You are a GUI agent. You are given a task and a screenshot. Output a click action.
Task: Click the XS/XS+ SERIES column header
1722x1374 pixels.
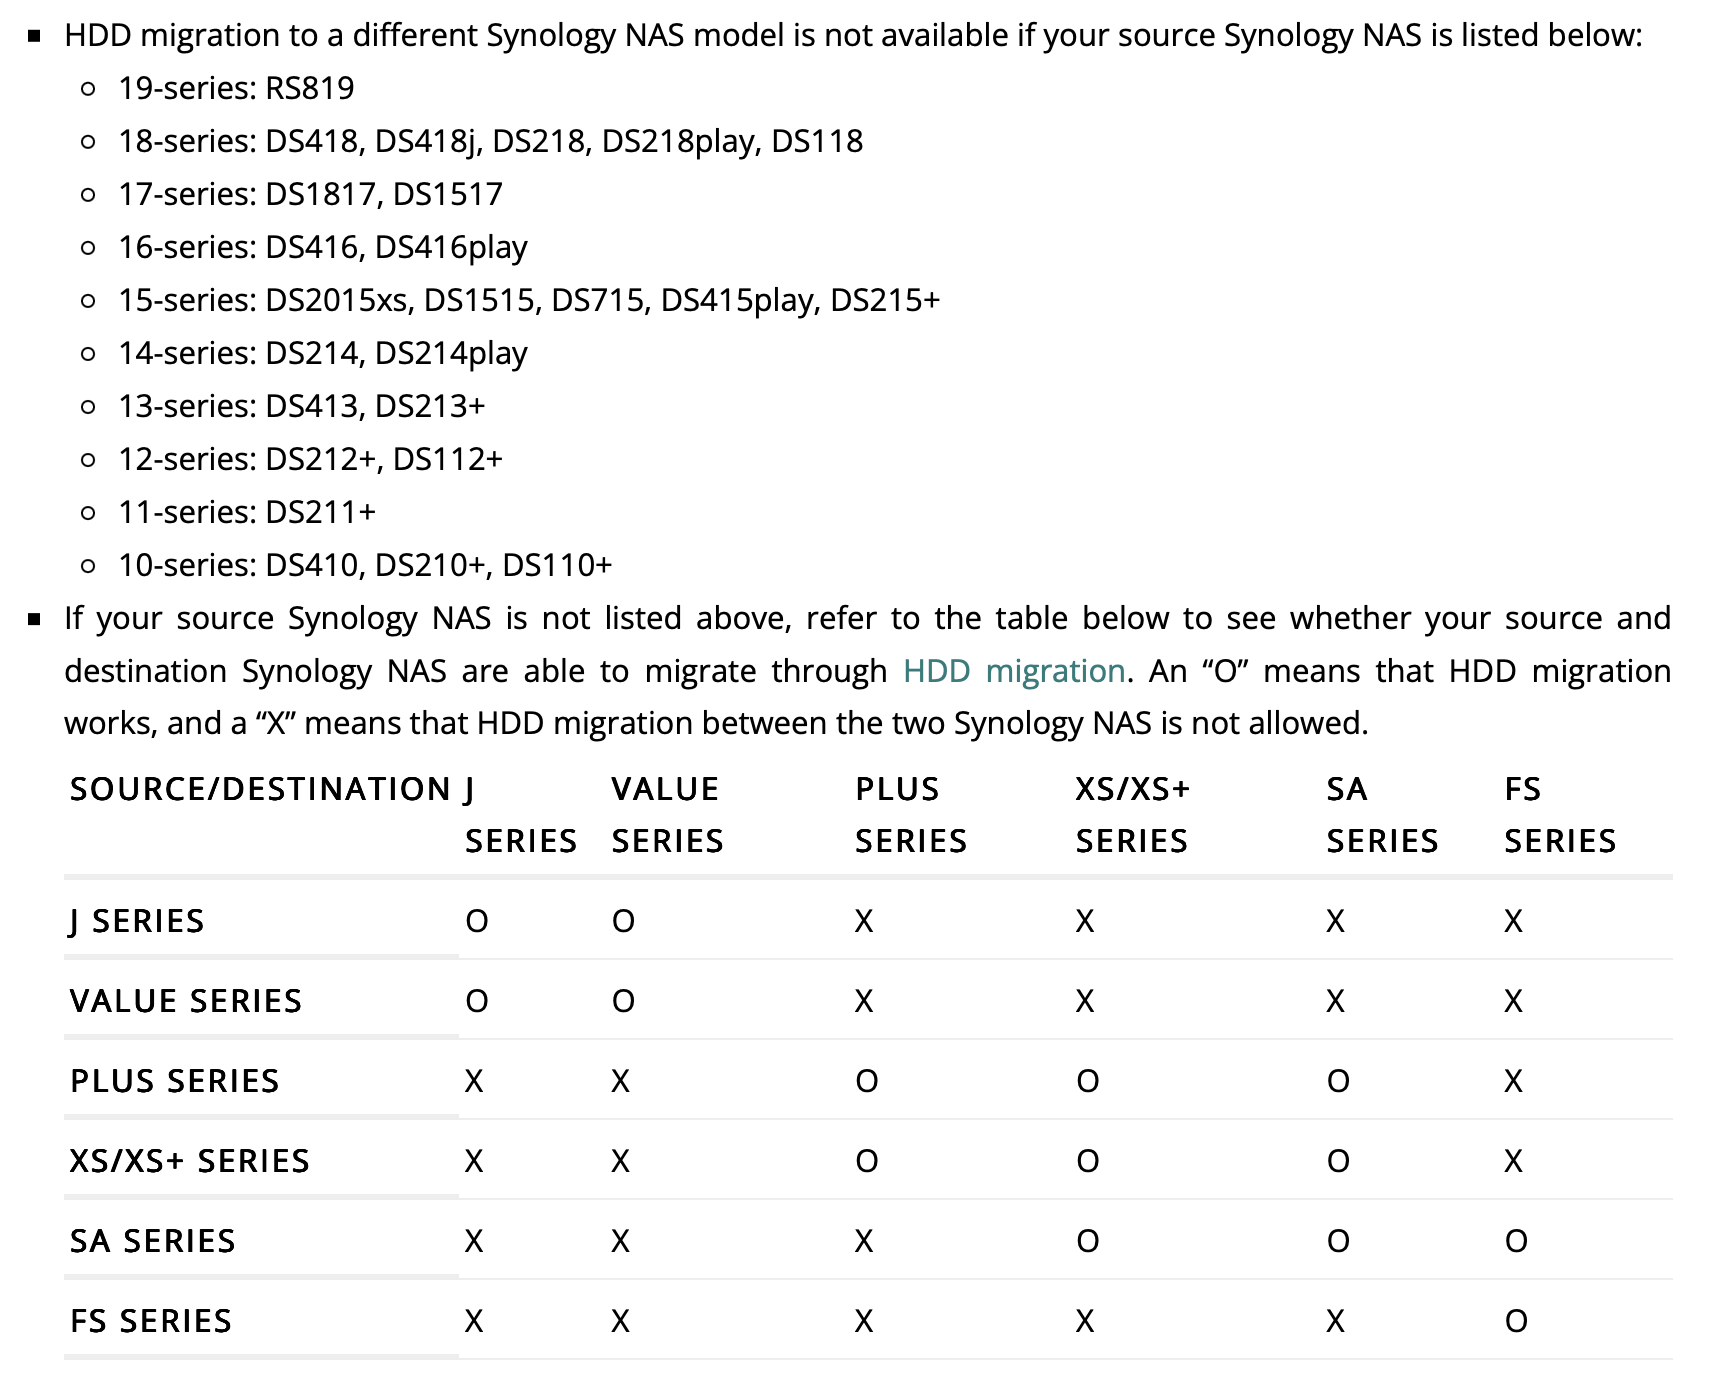click(1133, 815)
